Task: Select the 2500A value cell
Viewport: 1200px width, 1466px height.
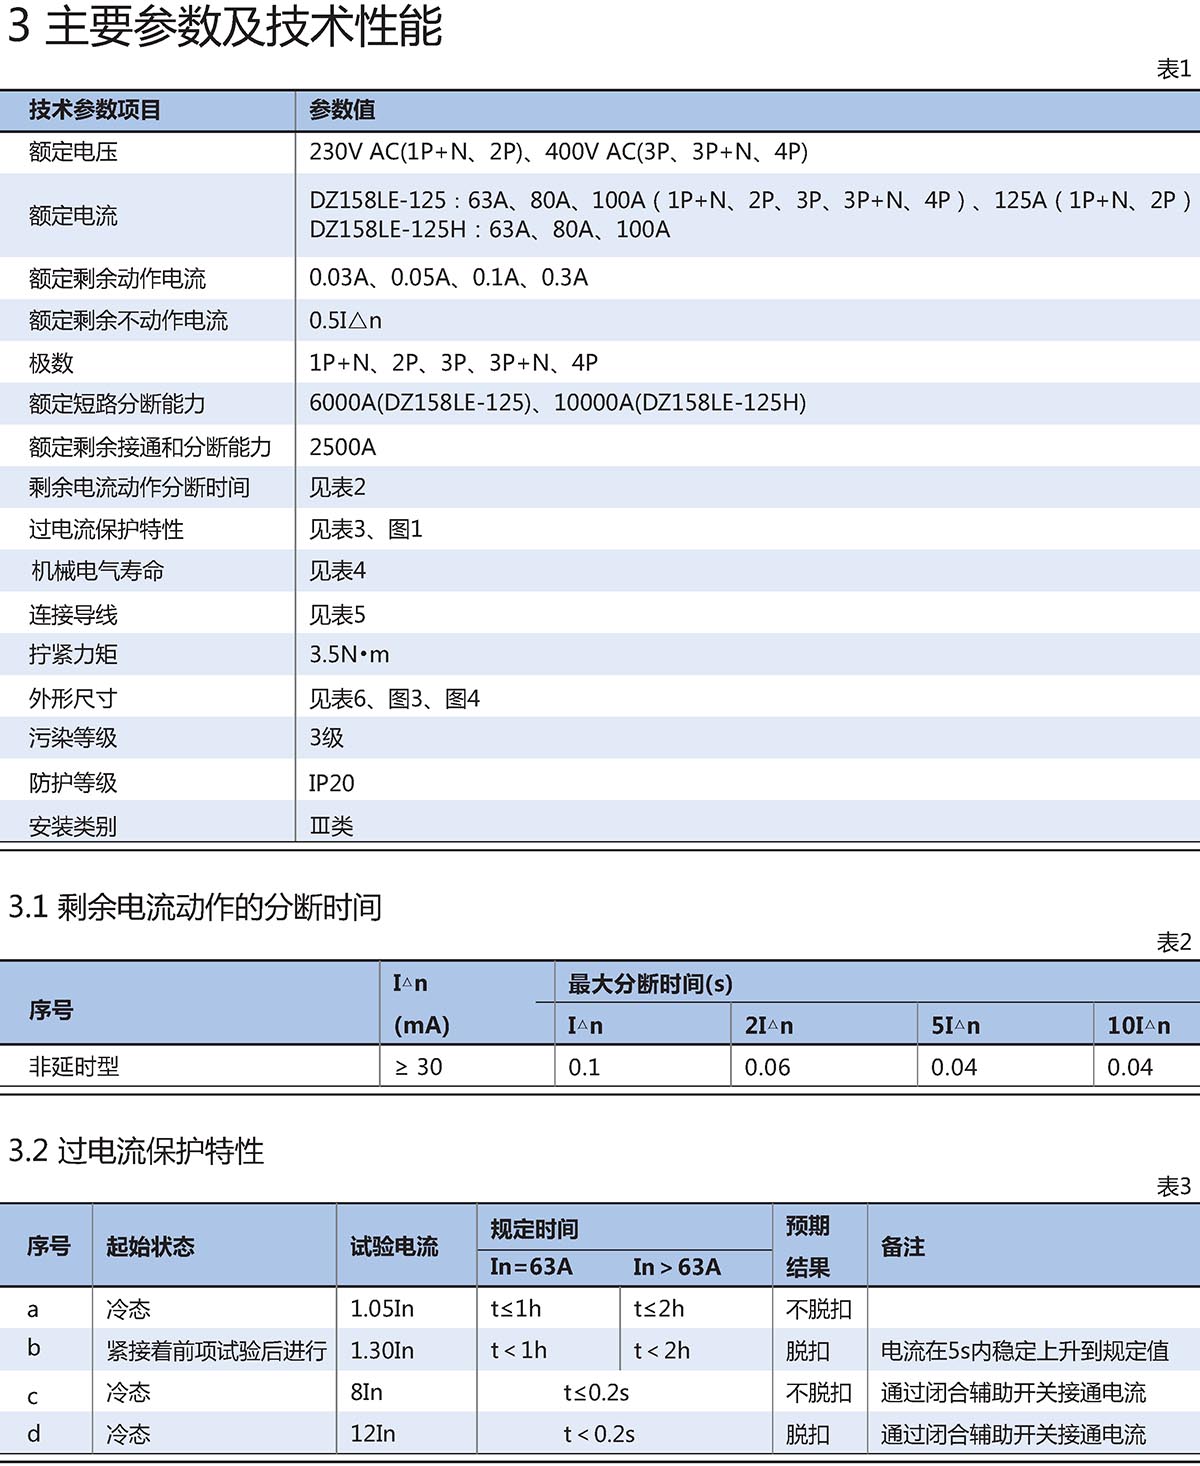Action: 342,447
